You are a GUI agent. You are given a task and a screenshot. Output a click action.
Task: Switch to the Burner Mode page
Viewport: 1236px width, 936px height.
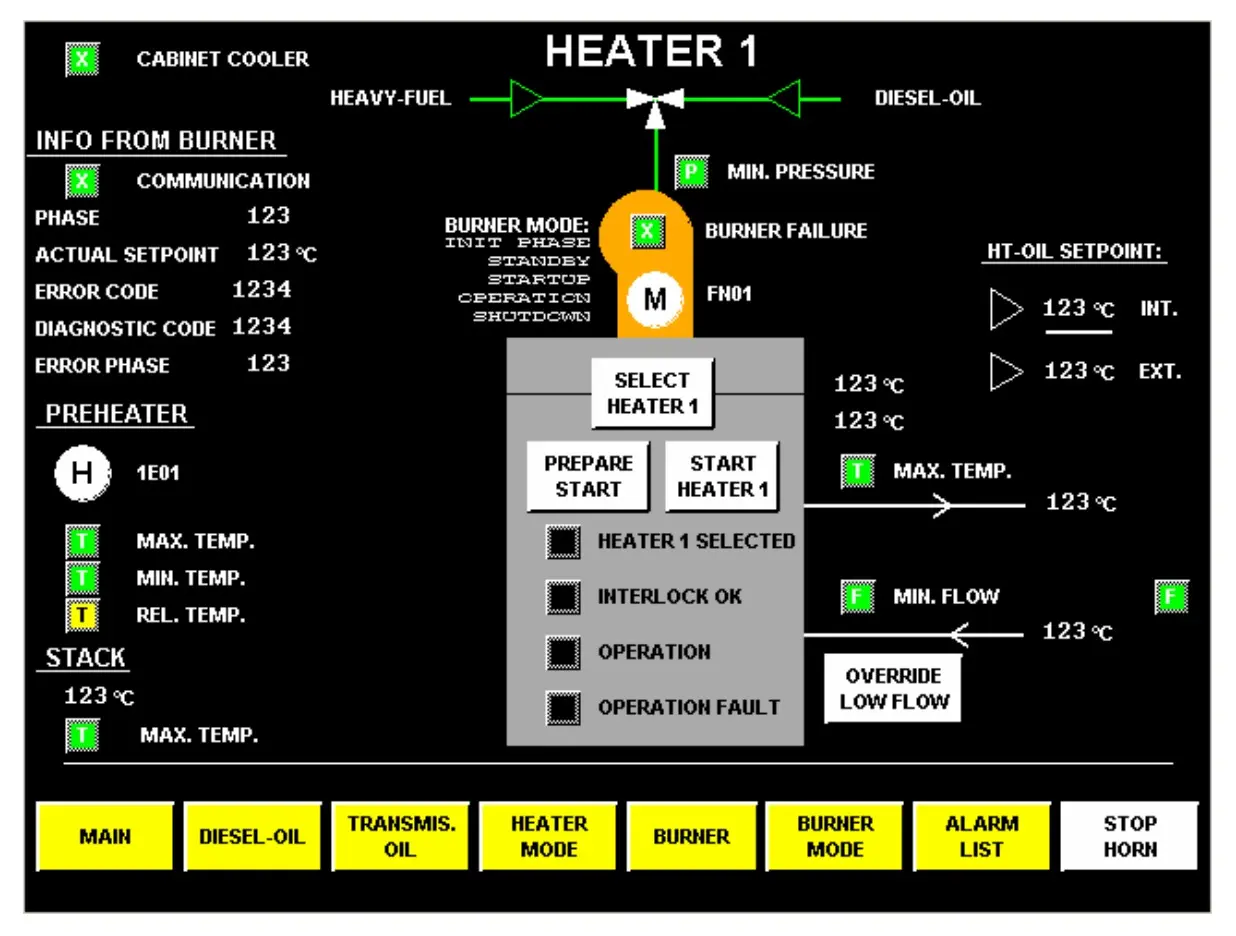point(835,837)
